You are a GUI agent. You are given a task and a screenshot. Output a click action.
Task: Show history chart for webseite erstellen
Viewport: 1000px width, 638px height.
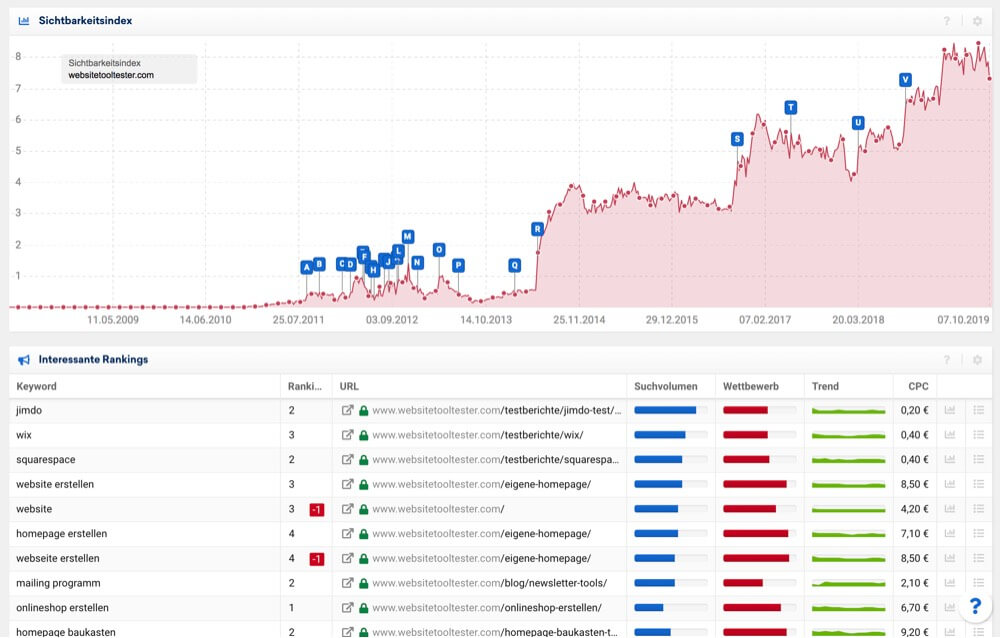pyautogui.click(x=950, y=558)
